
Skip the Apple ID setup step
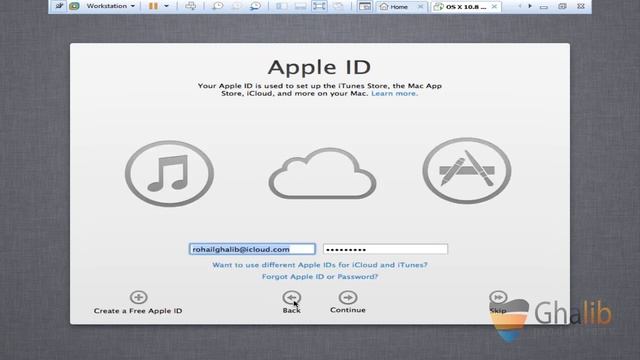click(x=498, y=302)
